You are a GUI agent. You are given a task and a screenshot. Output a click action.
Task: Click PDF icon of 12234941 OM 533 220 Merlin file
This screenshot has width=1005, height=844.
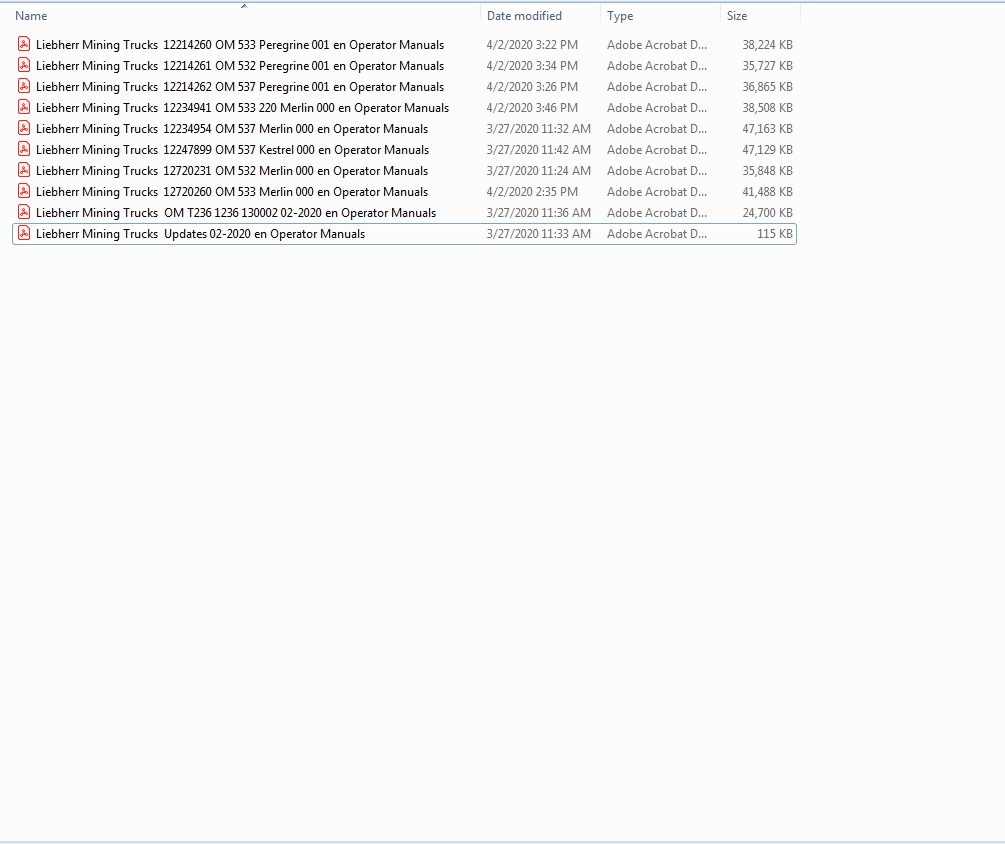point(24,107)
